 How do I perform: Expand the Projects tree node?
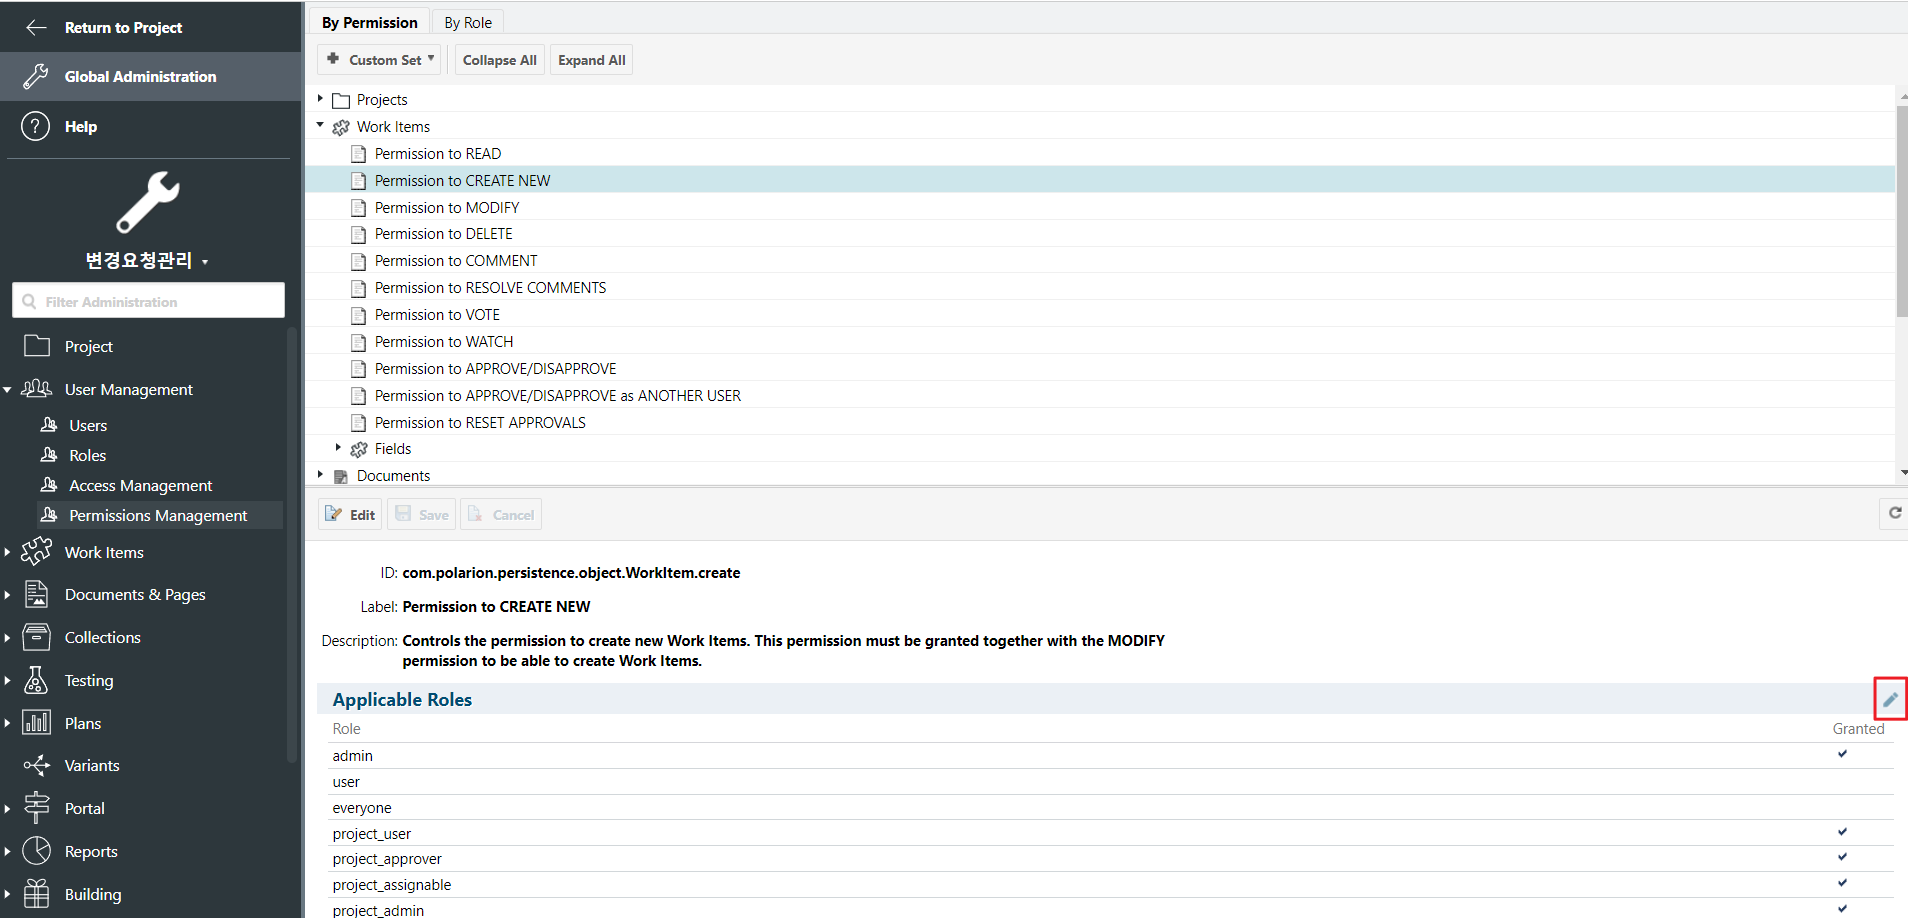(320, 99)
